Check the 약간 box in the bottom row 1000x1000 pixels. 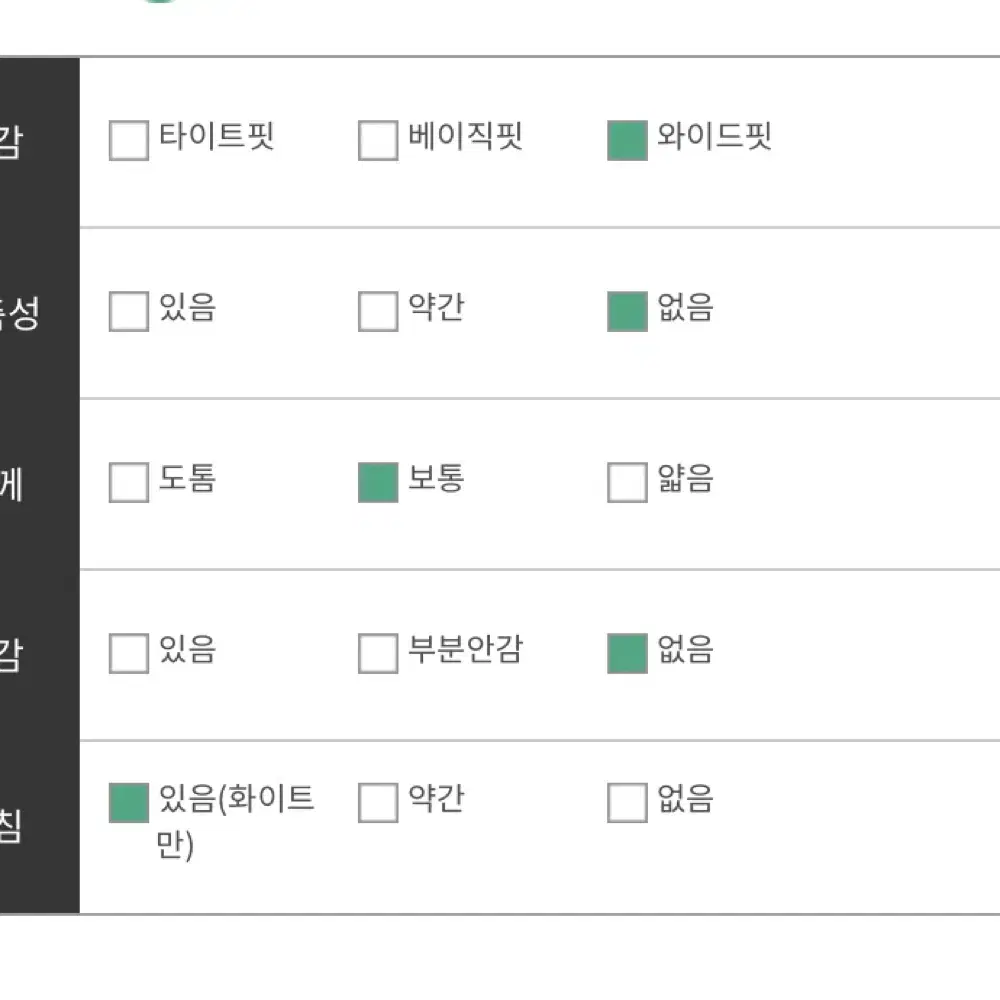(378, 803)
